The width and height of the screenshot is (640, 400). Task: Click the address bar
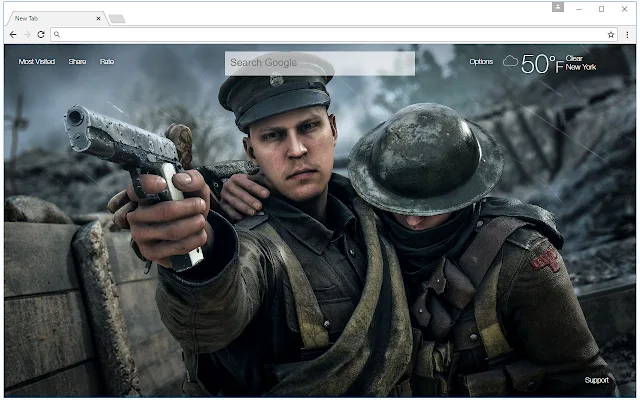(333, 35)
